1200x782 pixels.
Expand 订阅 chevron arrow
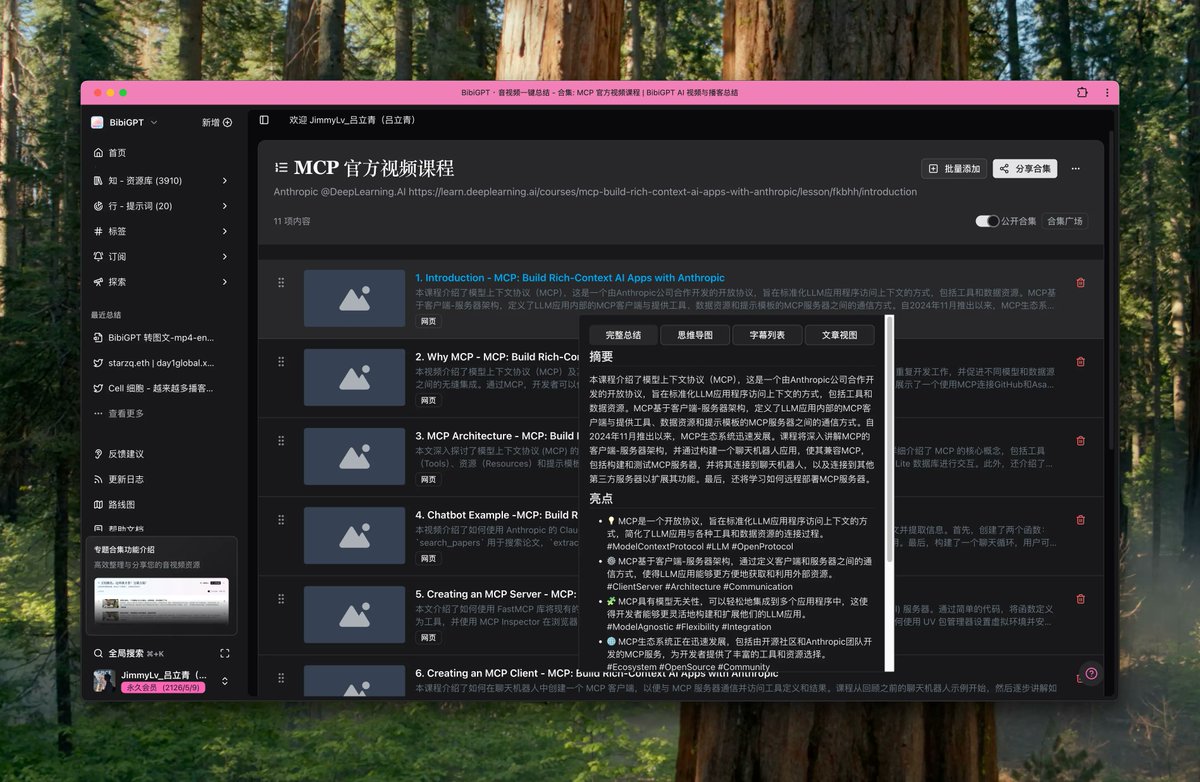coord(224,257)
